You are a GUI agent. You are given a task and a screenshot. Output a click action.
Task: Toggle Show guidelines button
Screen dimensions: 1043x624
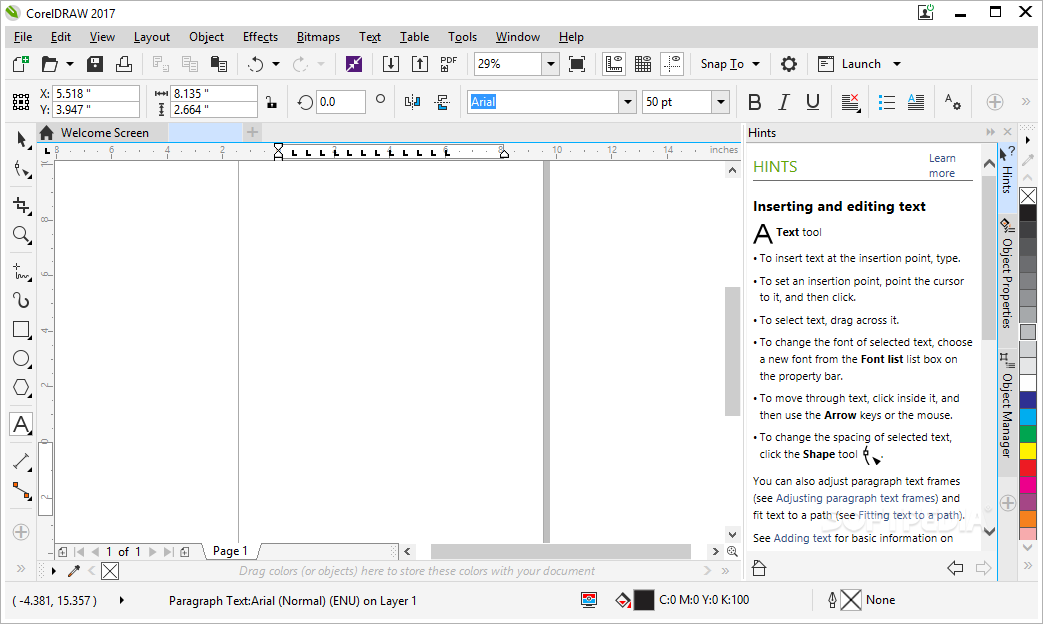click(x=672, y=64)
